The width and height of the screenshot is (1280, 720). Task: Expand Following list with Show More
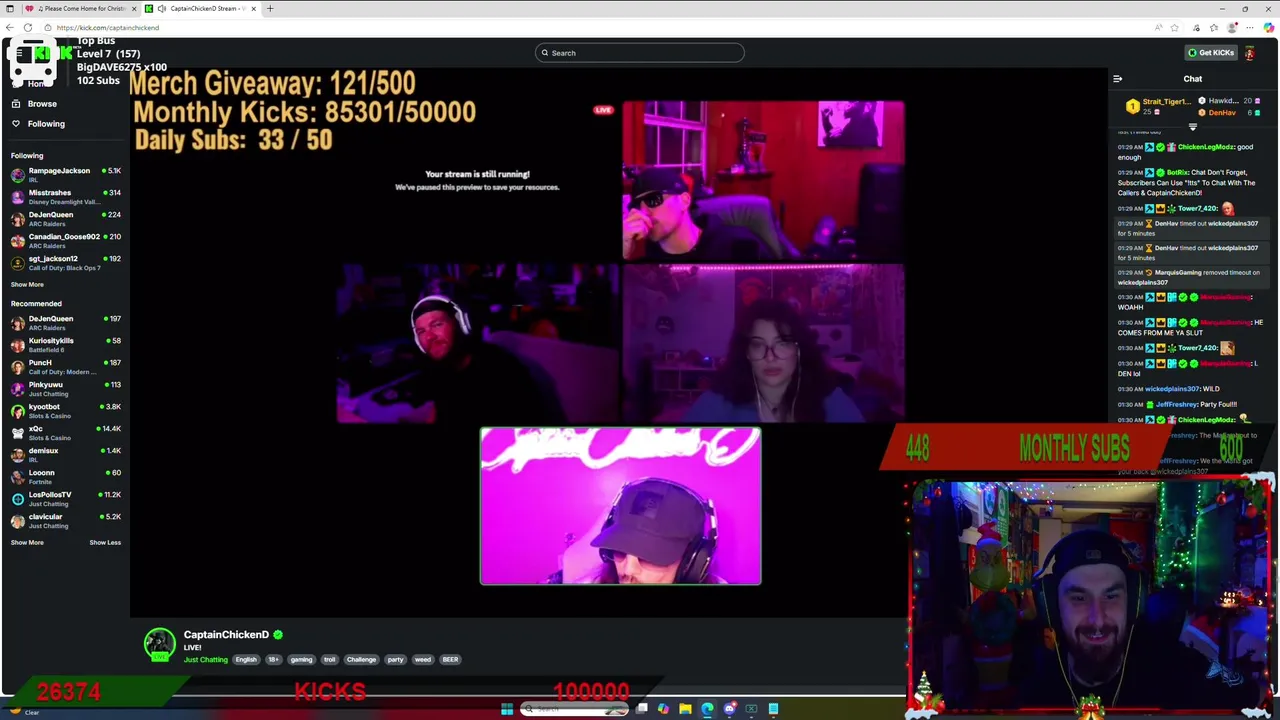[27, 284]
